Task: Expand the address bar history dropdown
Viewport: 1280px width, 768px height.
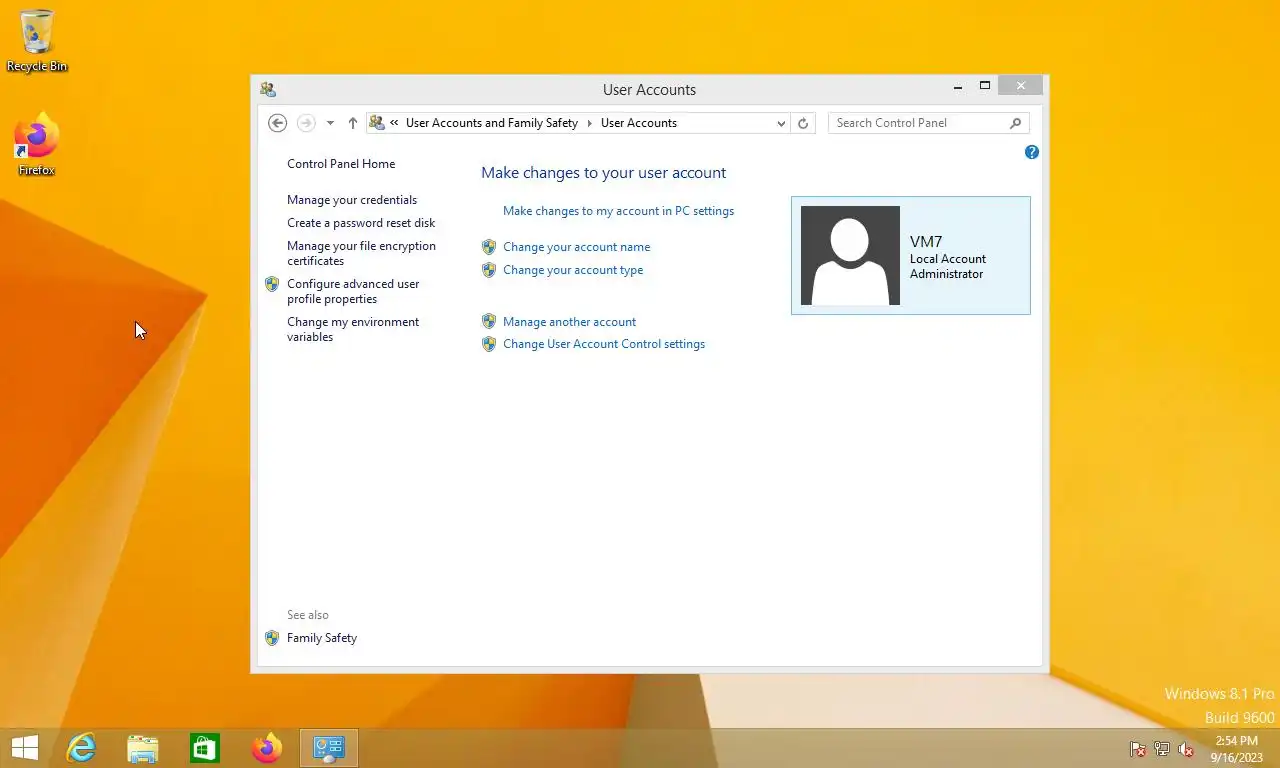Action: [781, 123]
